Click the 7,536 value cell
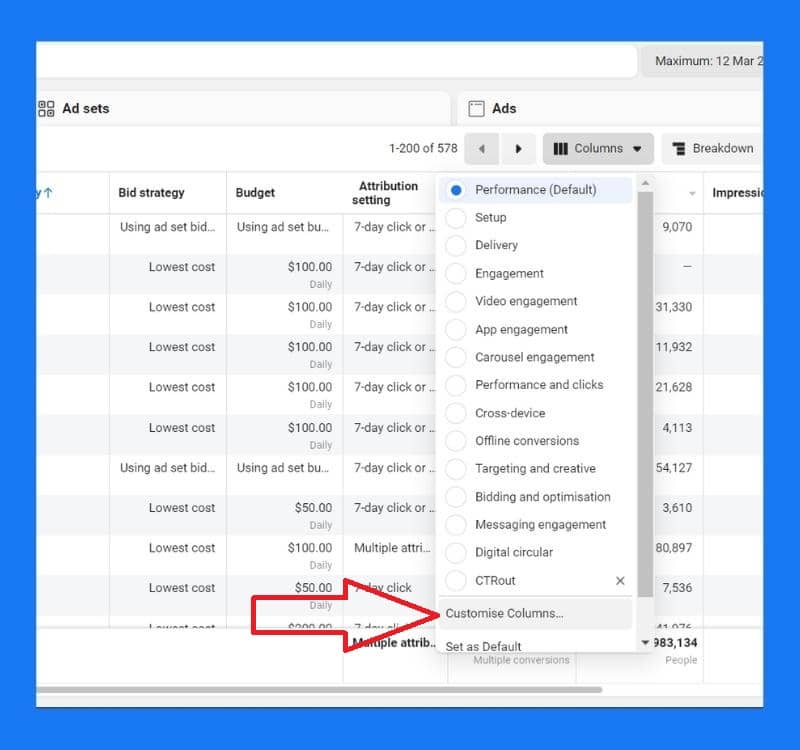The width and height of the screenshot is (800, 750). (x=677, y=588)
